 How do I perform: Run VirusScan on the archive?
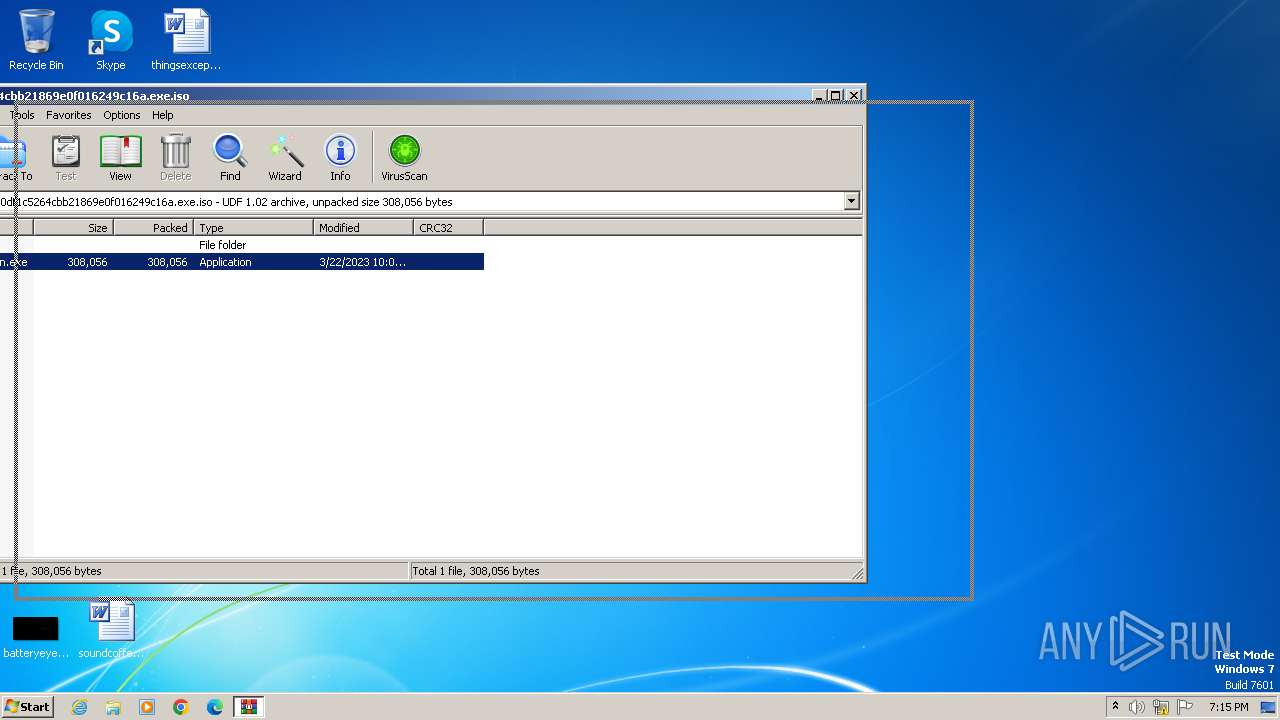(x=404, y=158)
